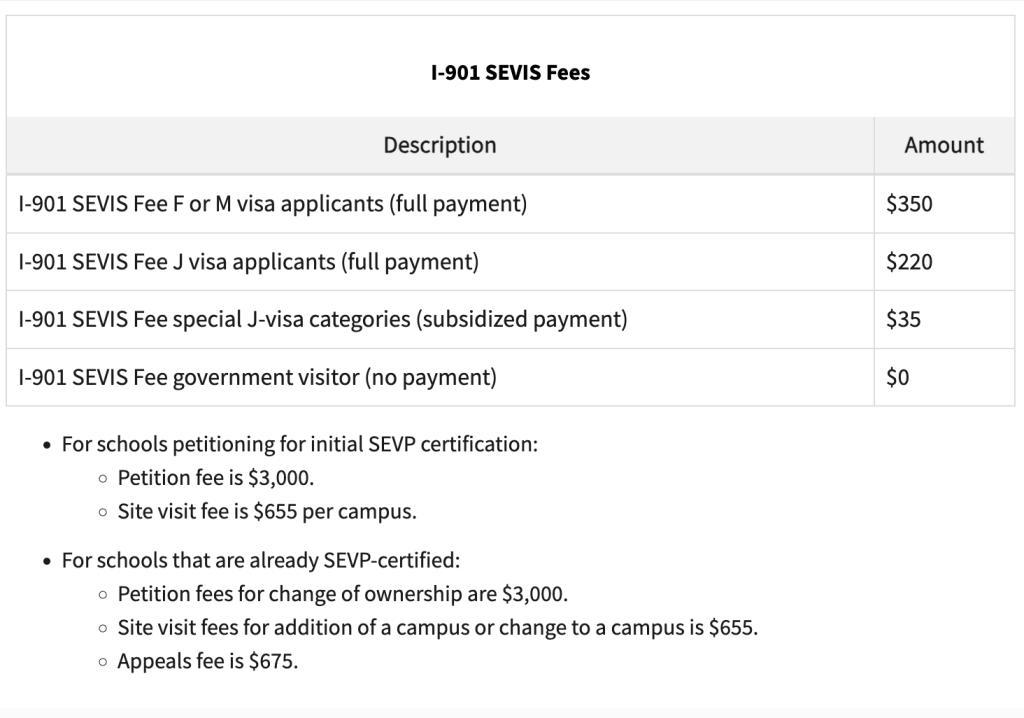Click the solid bullet before initial certification
1024x718 pixels.
[x=46, y=446]
